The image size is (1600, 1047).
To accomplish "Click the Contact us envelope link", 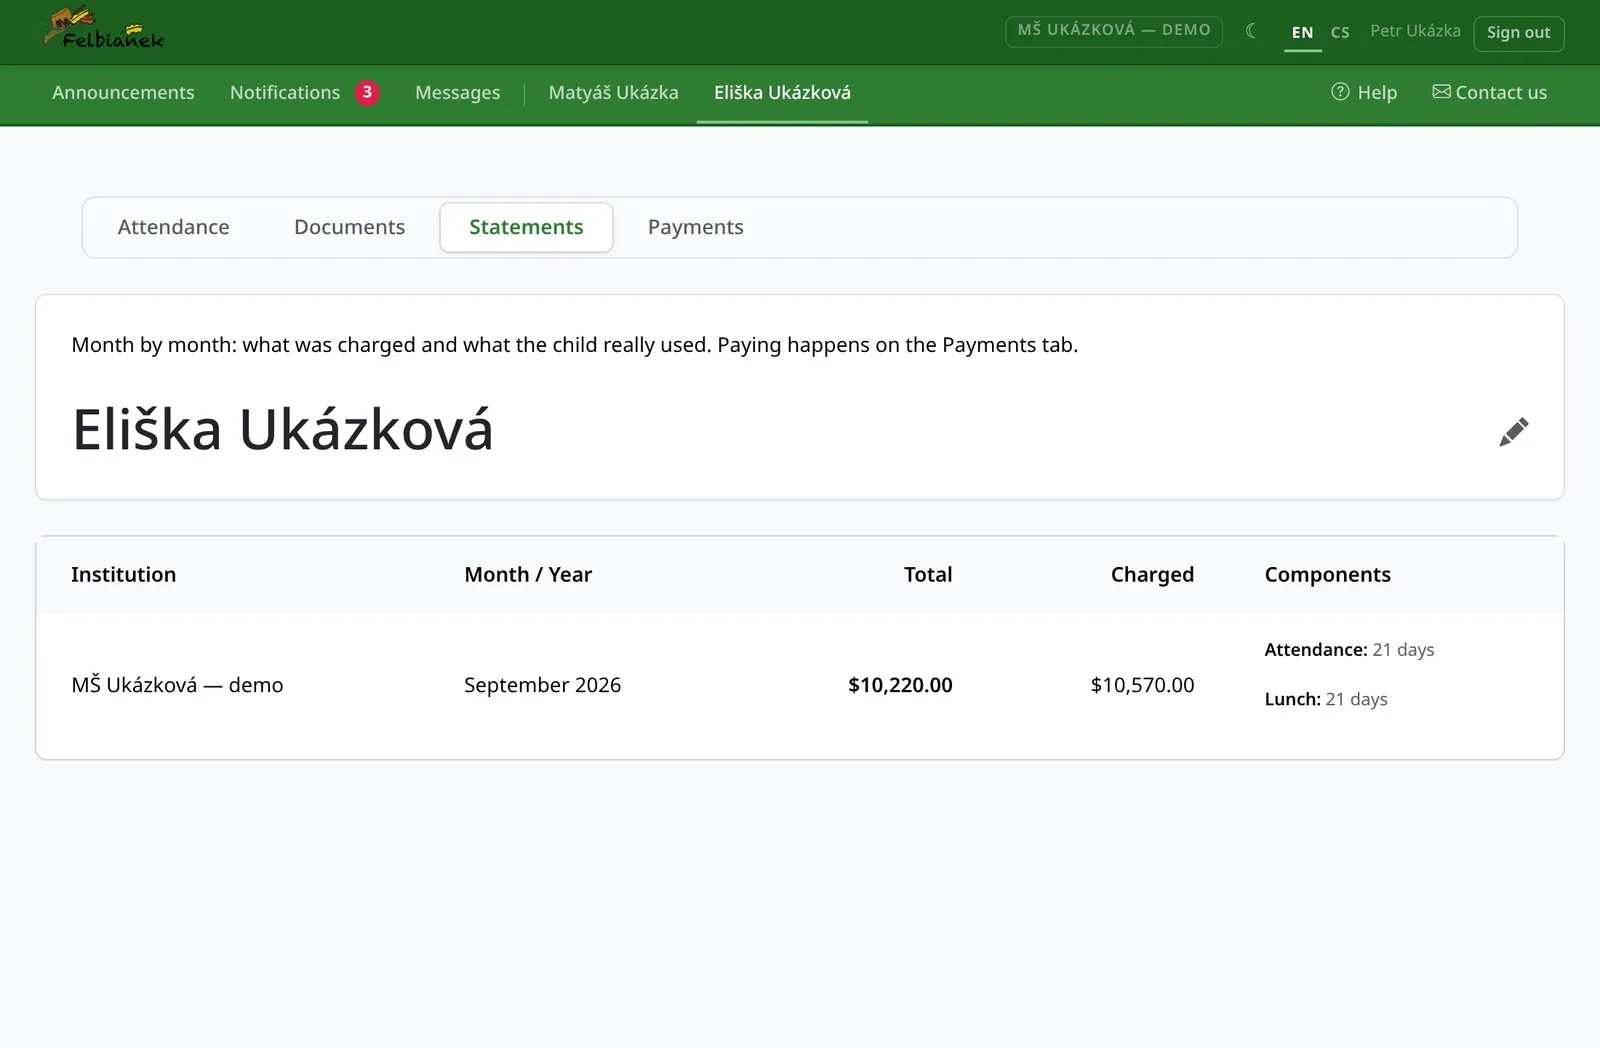I will 1490,92.
